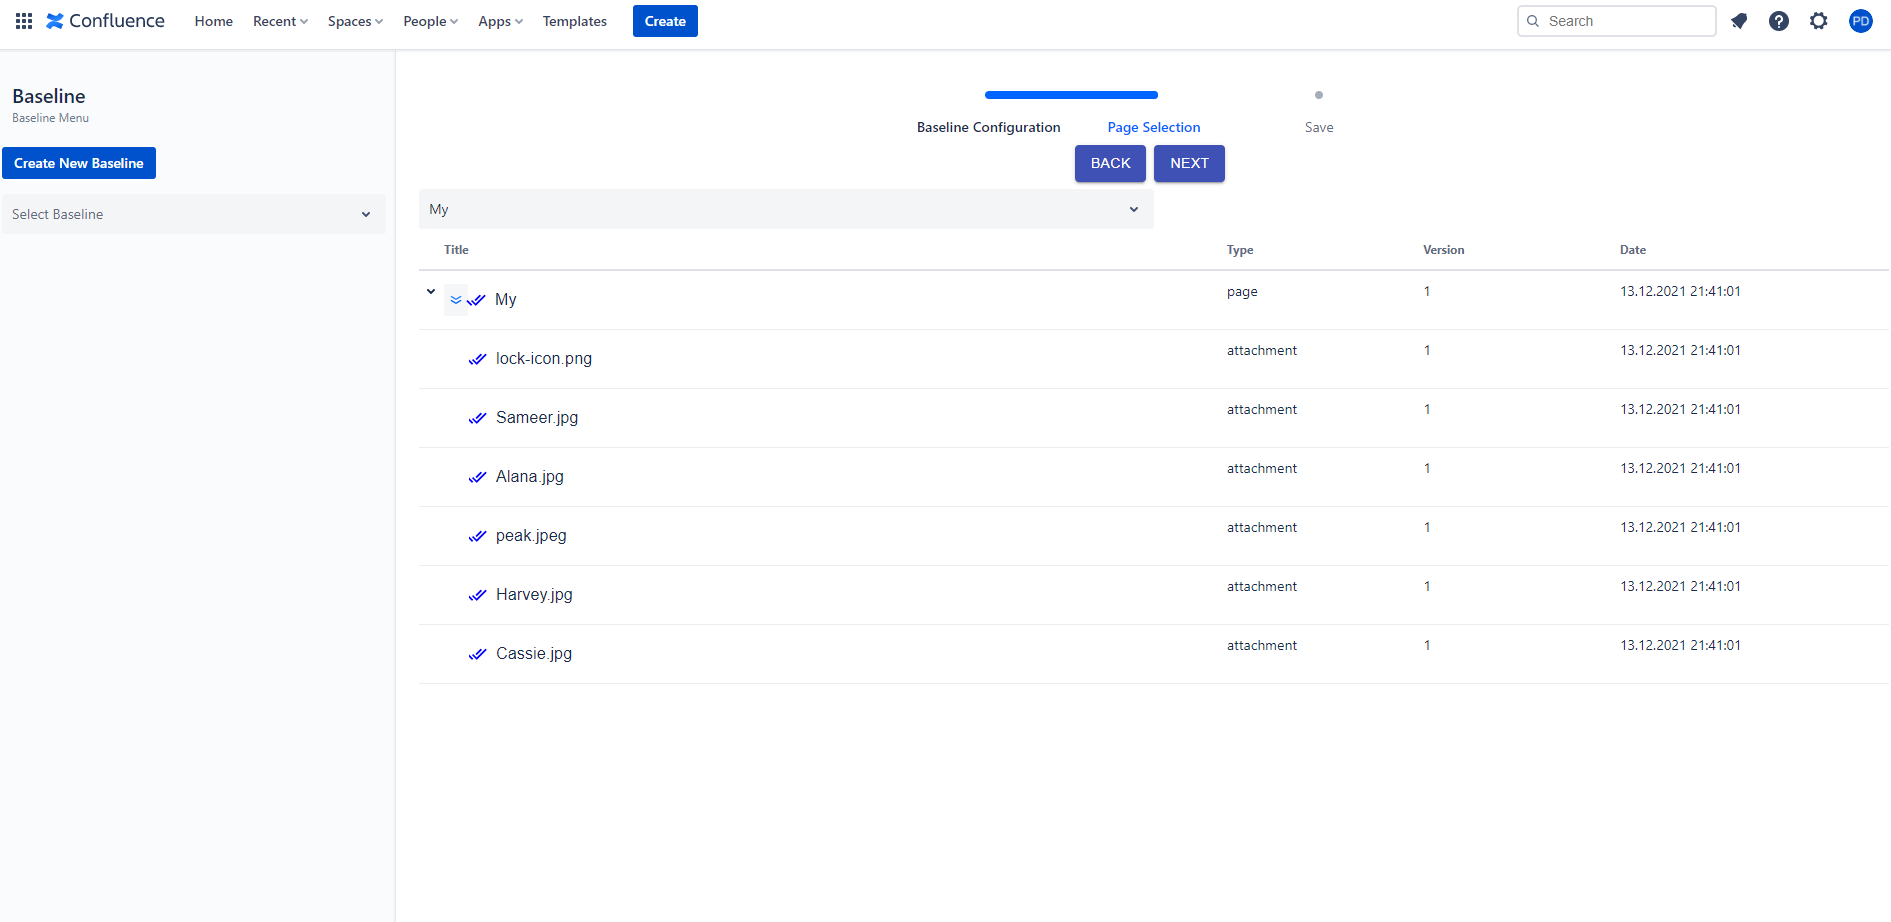The height and width of the screenshot is (922, 1891).
Task: Open the Select Baseline dropdown
Action: coord(193,214)
